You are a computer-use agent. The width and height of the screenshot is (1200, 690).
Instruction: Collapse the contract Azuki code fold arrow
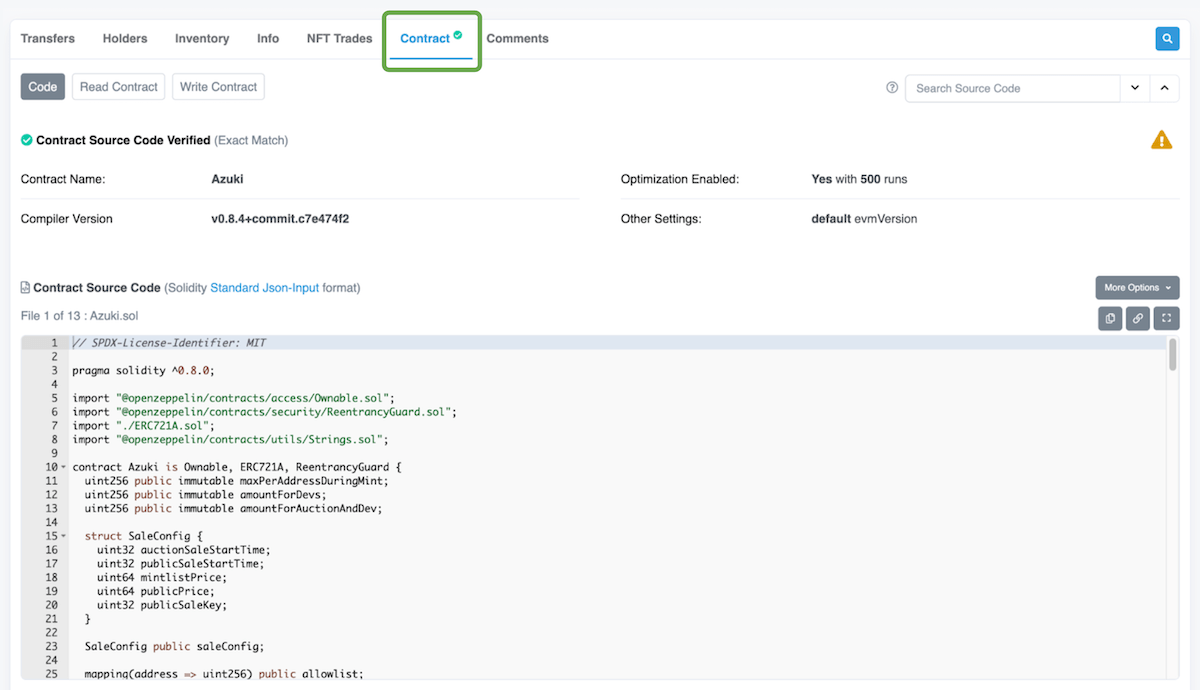pos(63,467)
